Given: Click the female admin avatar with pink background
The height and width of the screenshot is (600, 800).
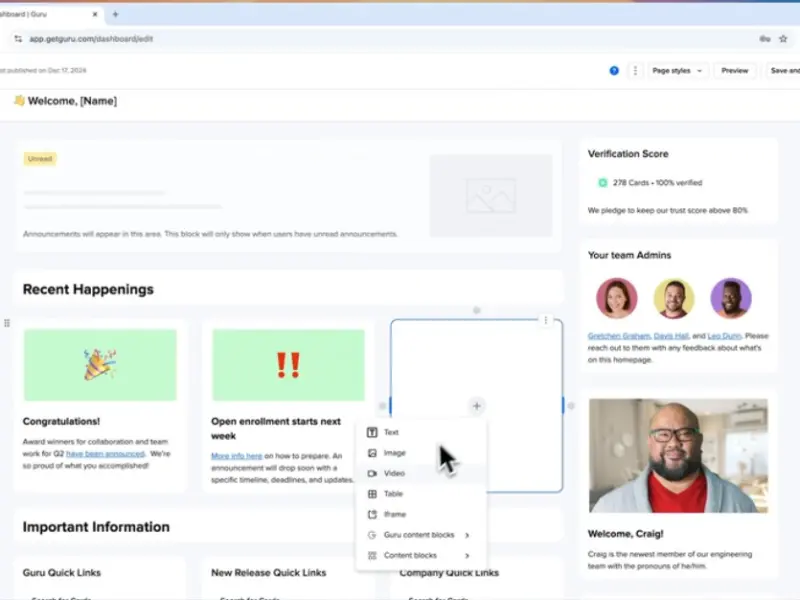Looking at the screenshot, I should pyautogui.click(x=616, y=298).
